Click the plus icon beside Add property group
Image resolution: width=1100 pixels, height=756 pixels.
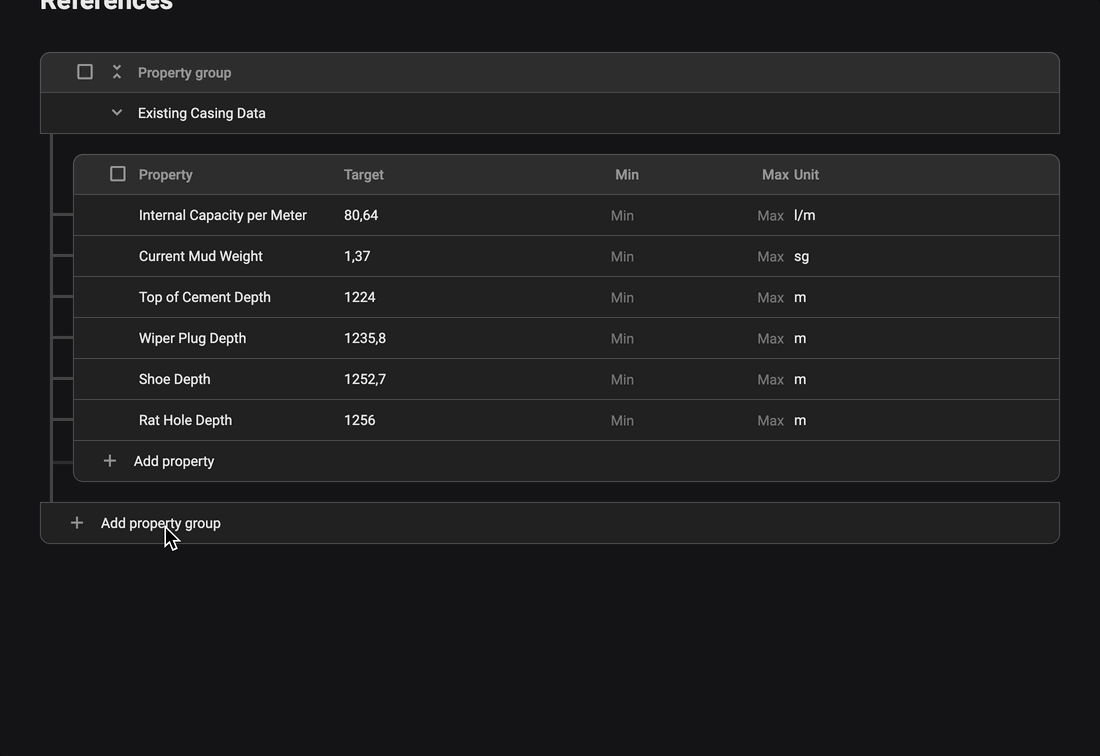tap(77, 523)
